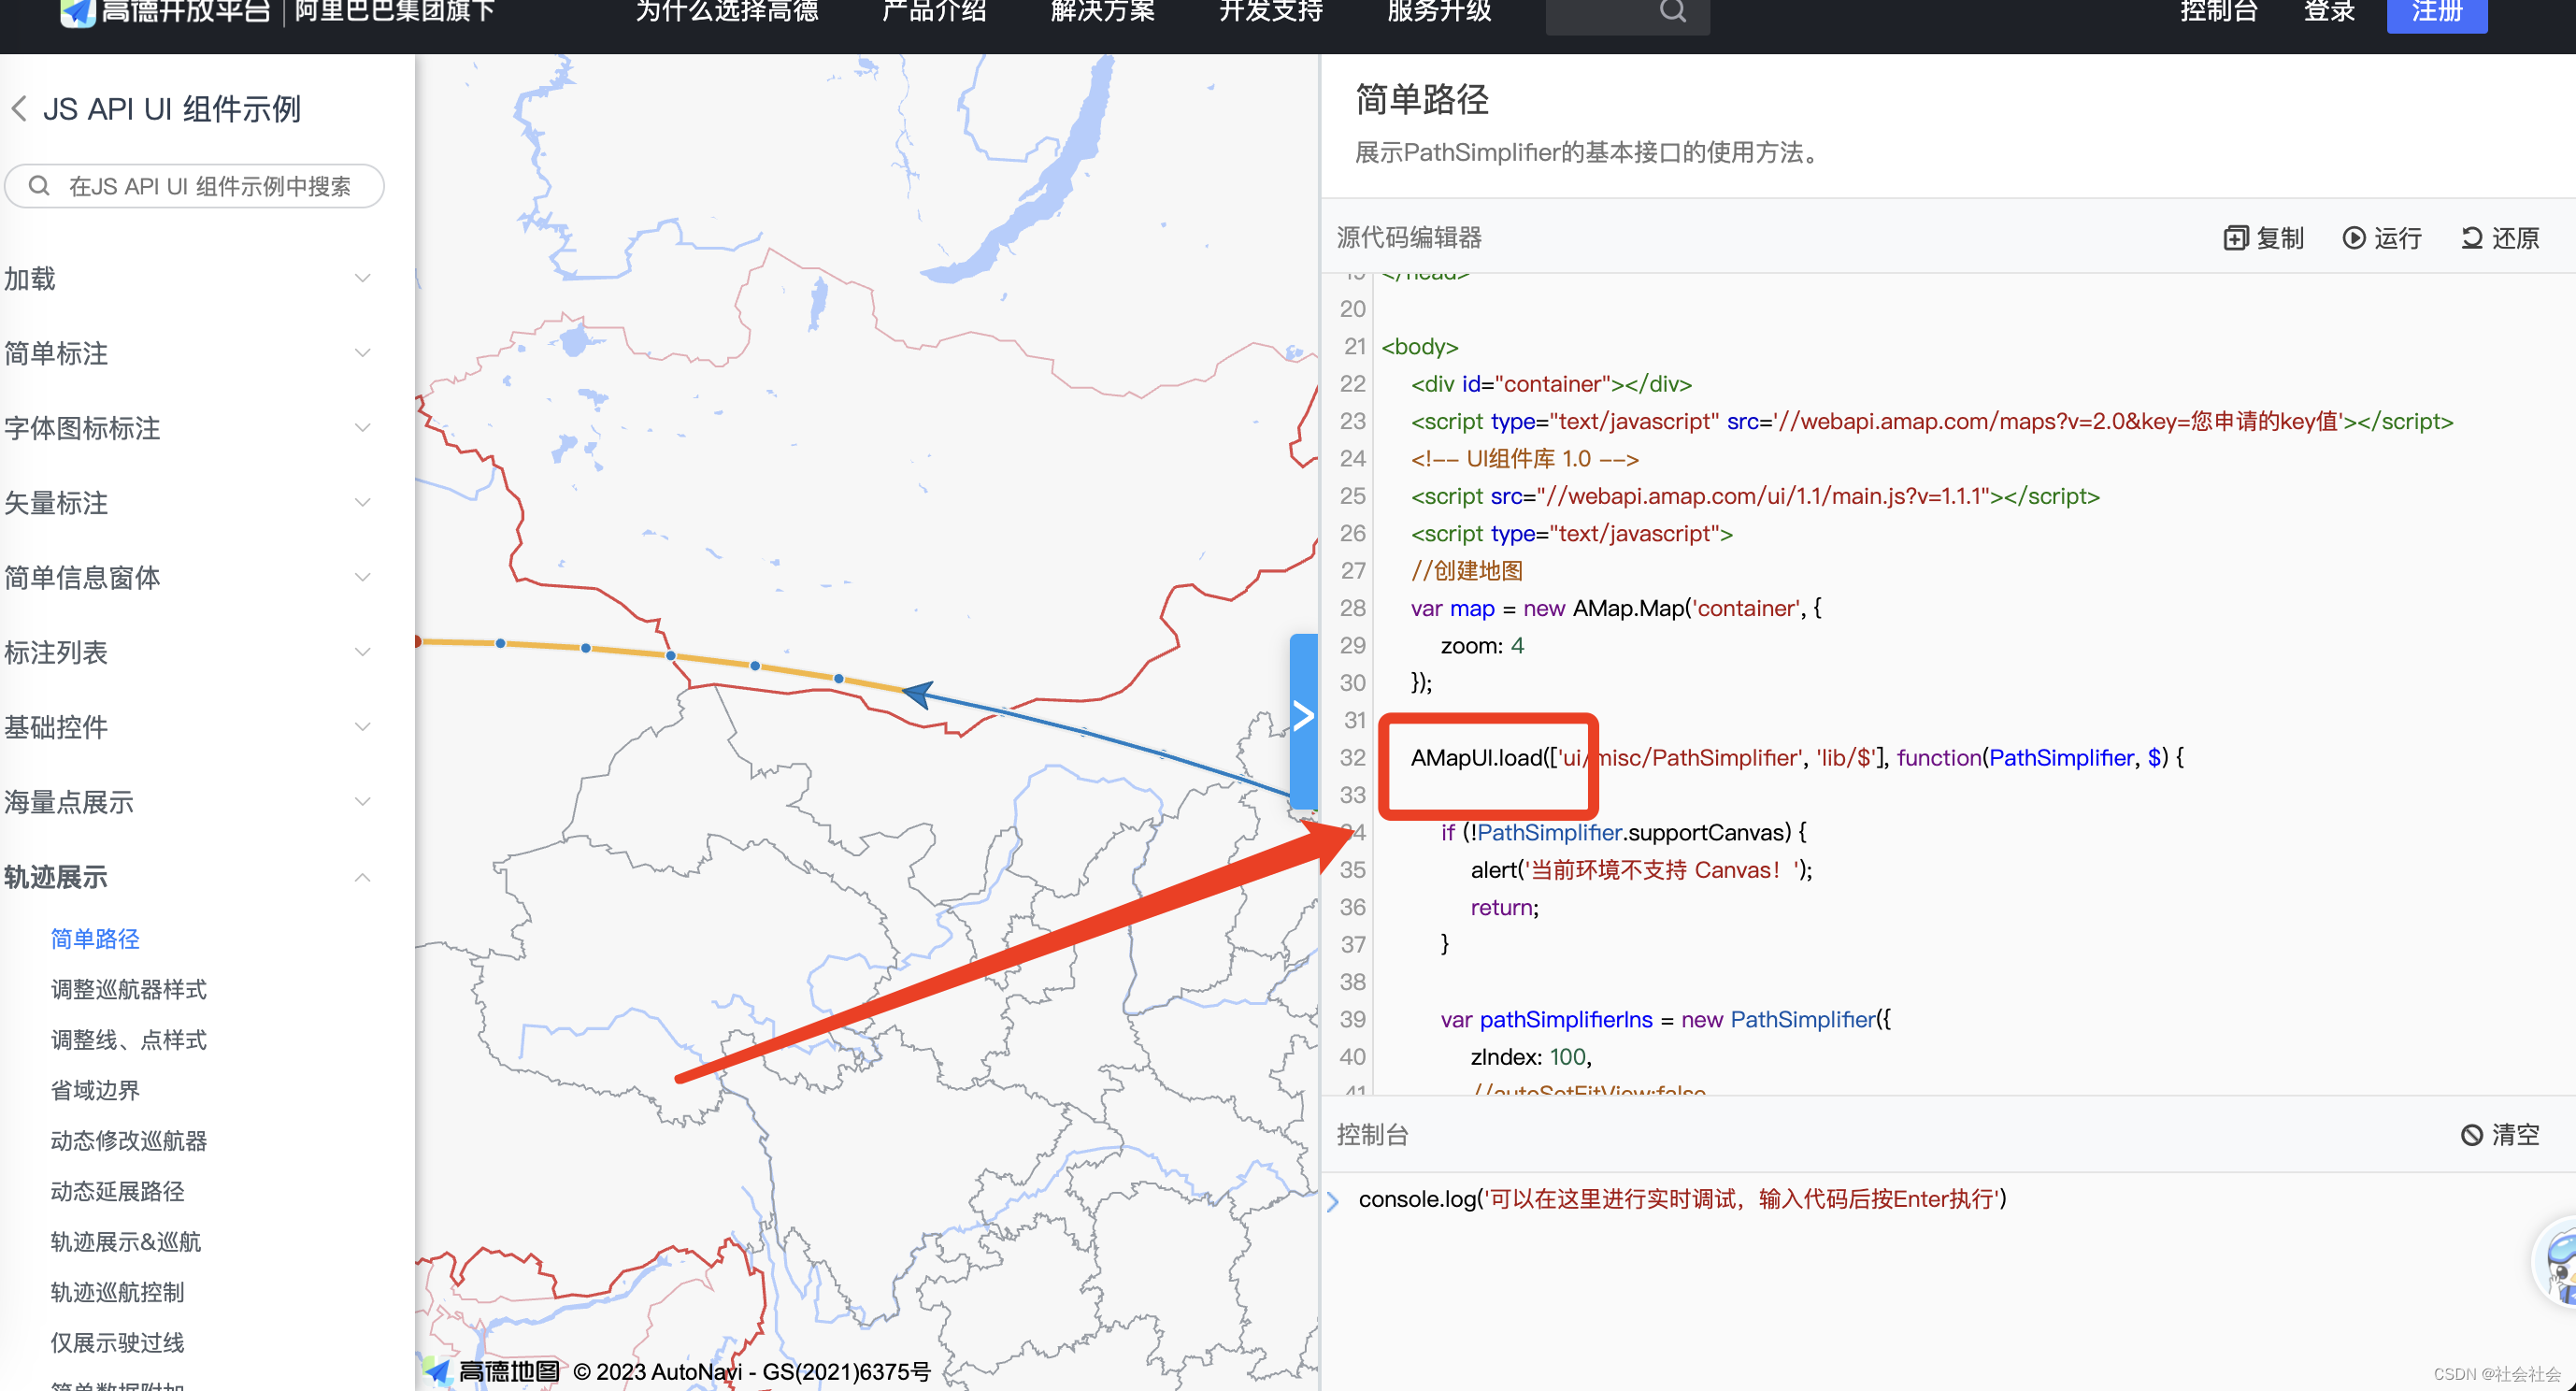The image size is (2576, 1391).
Task: Click the 高德开放平台 logo icon
Action: tap(77, 12)
